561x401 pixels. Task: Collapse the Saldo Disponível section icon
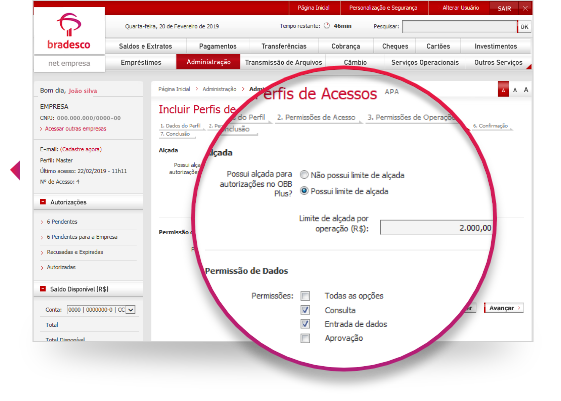pyautogui.click(x=43, y=288)
